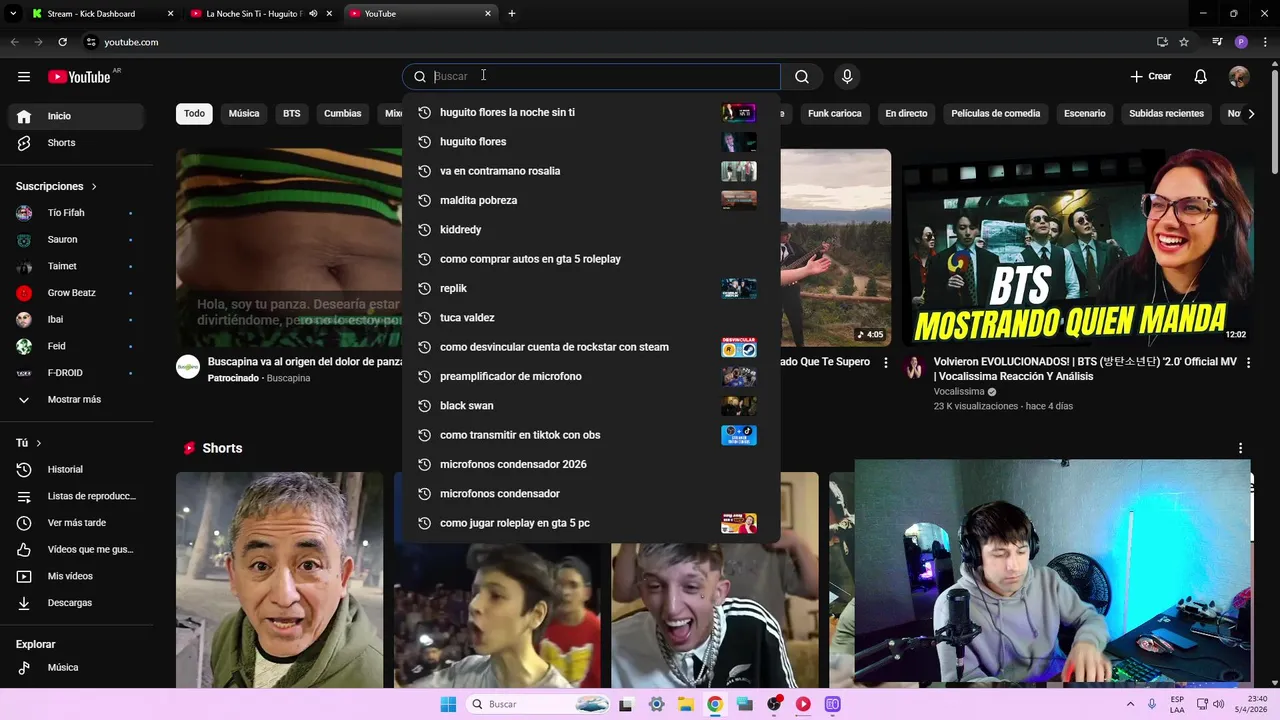
Task: Open the YouTube hamburger guide menu
Action: coord(24,77)
